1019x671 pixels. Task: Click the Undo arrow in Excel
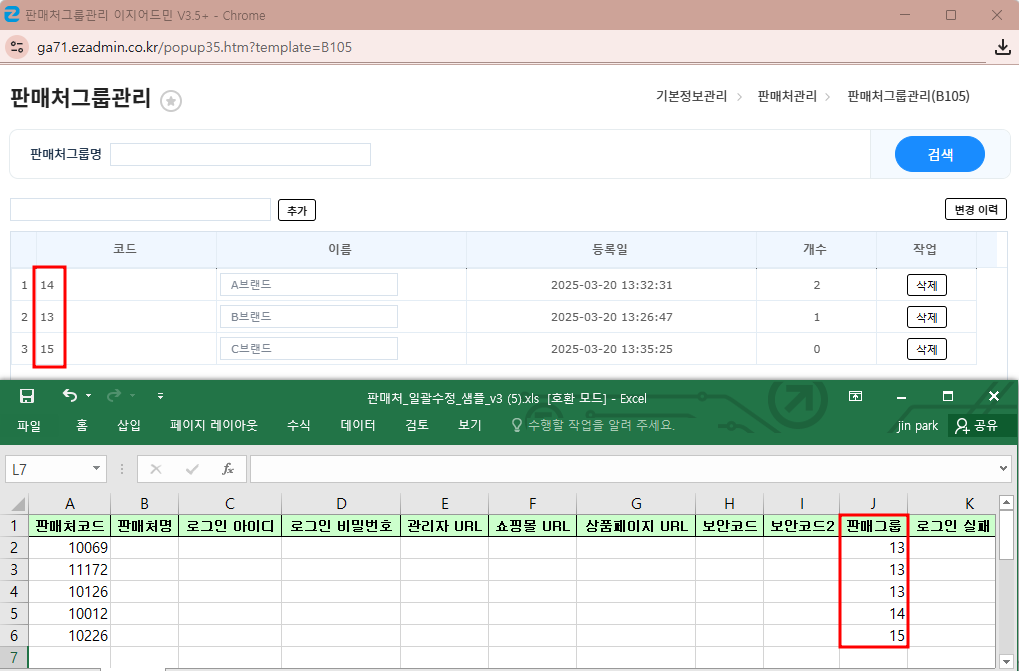tap(69, 396)
